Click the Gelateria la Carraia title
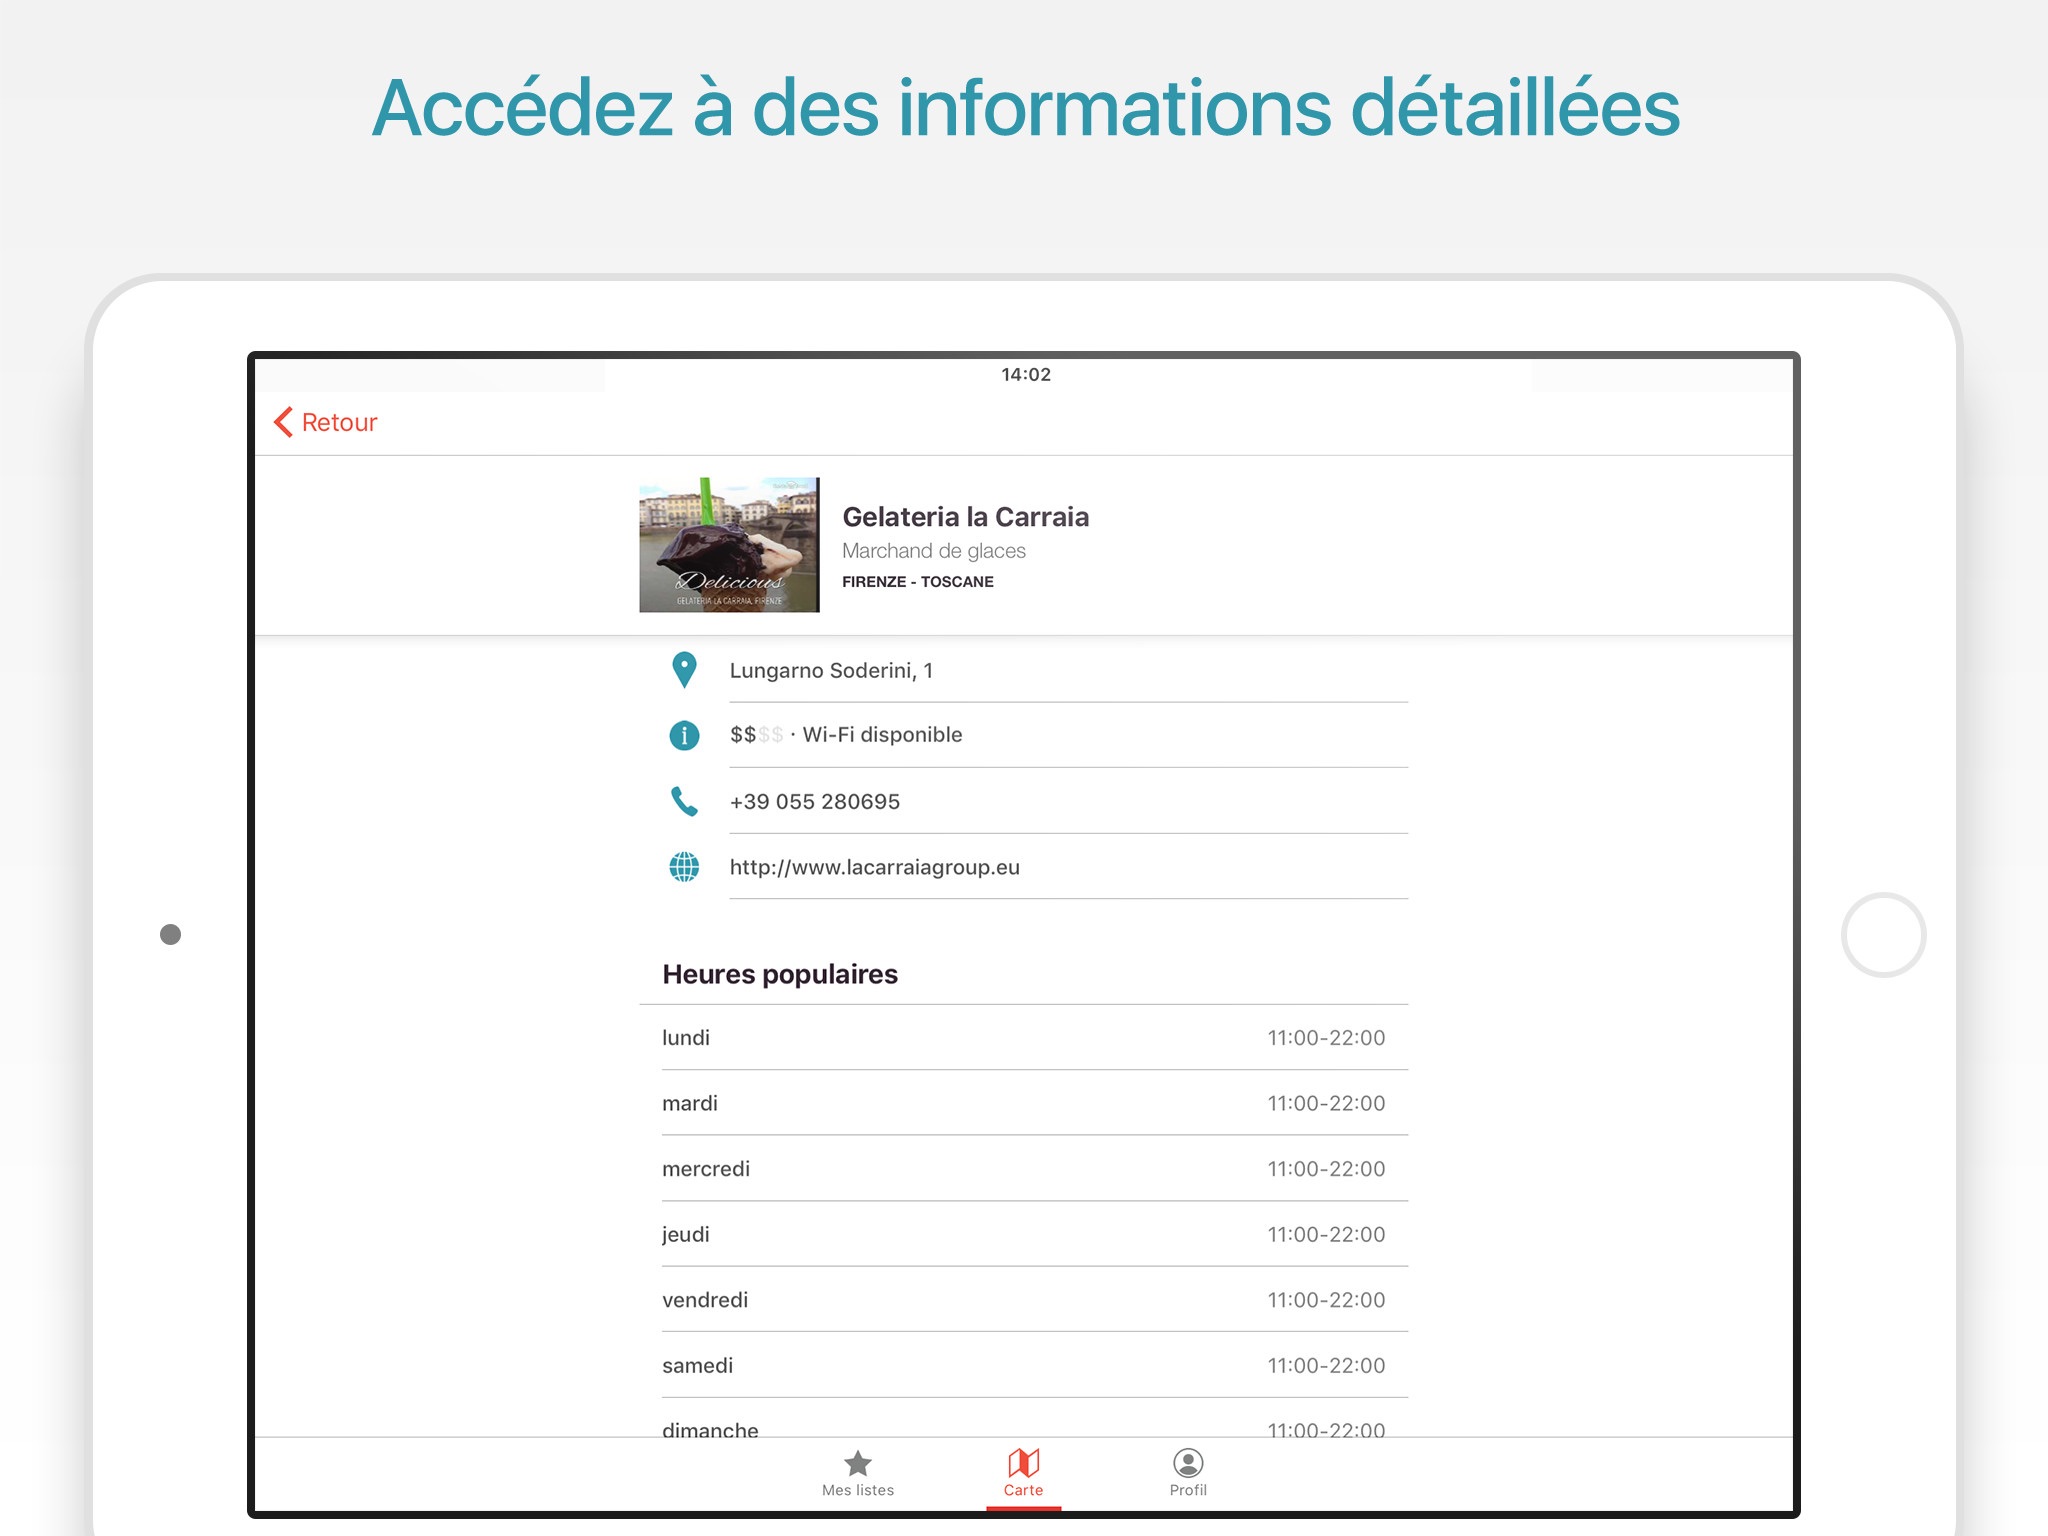Image resolution: width=2048 pixels, height=1536 pixels. point(965,517)
